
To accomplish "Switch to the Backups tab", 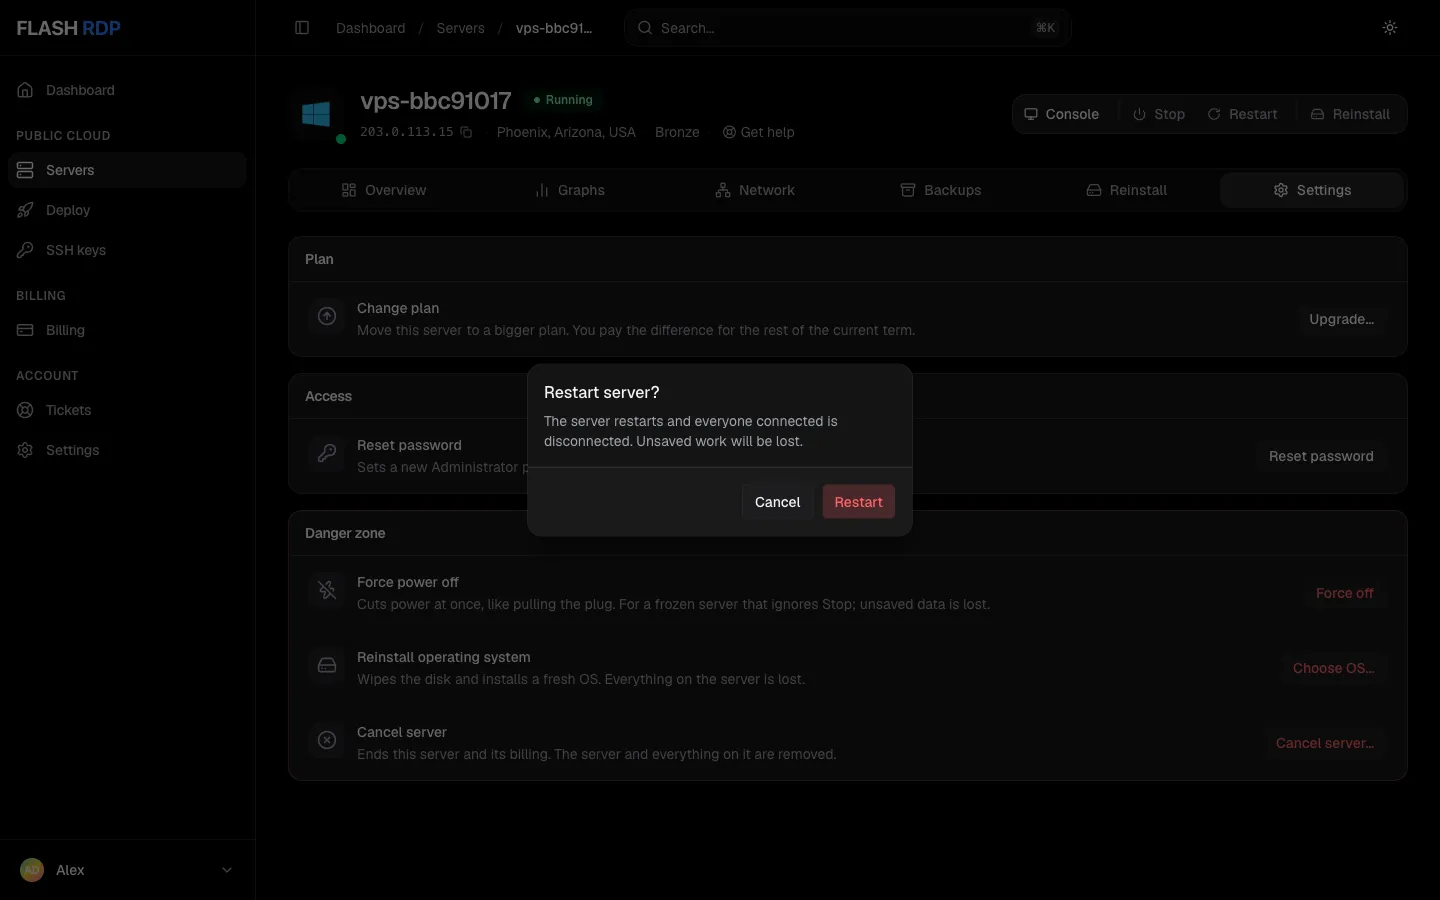I will [941, 190].
